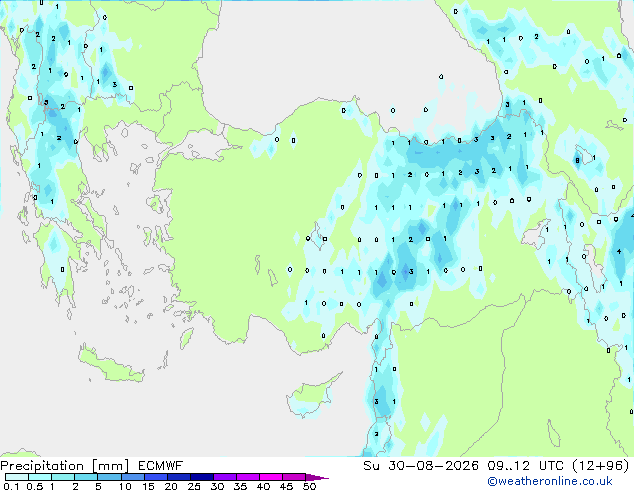
Task: Pick the 5–10 mm legend swatch
Action: (x=109, y=477)
